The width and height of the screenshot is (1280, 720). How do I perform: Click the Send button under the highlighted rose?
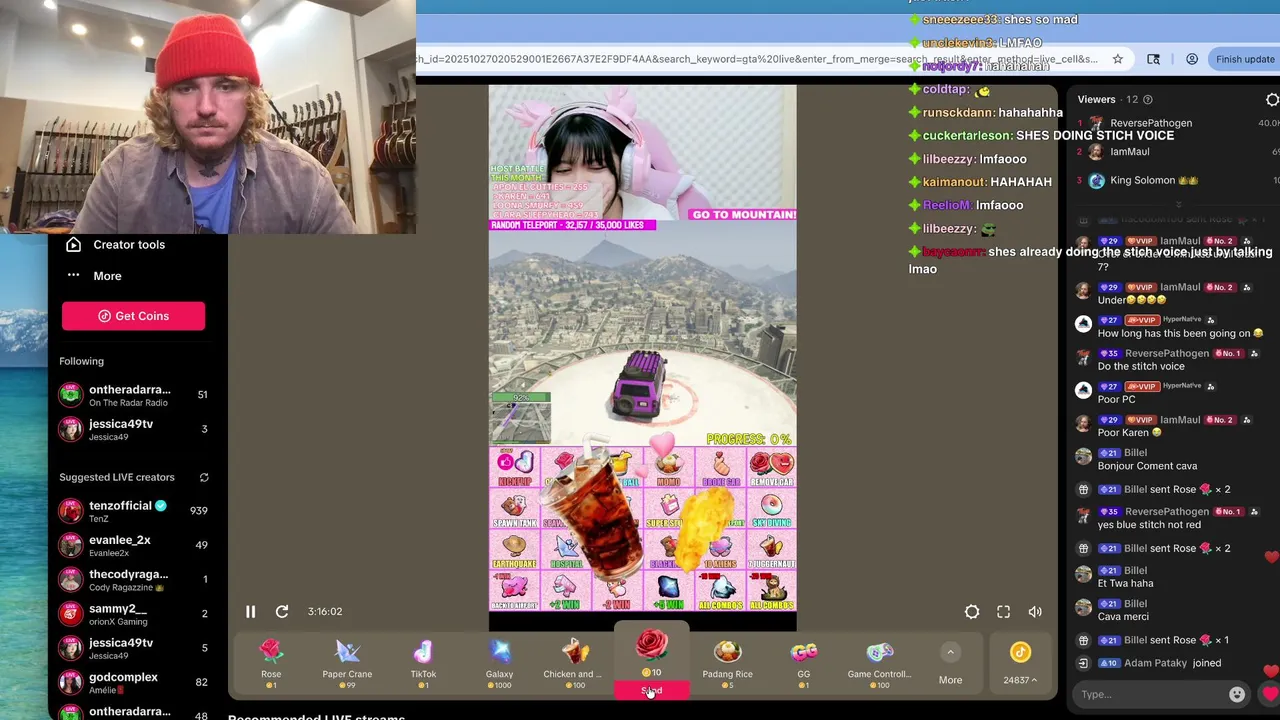(x=651, y=691)
